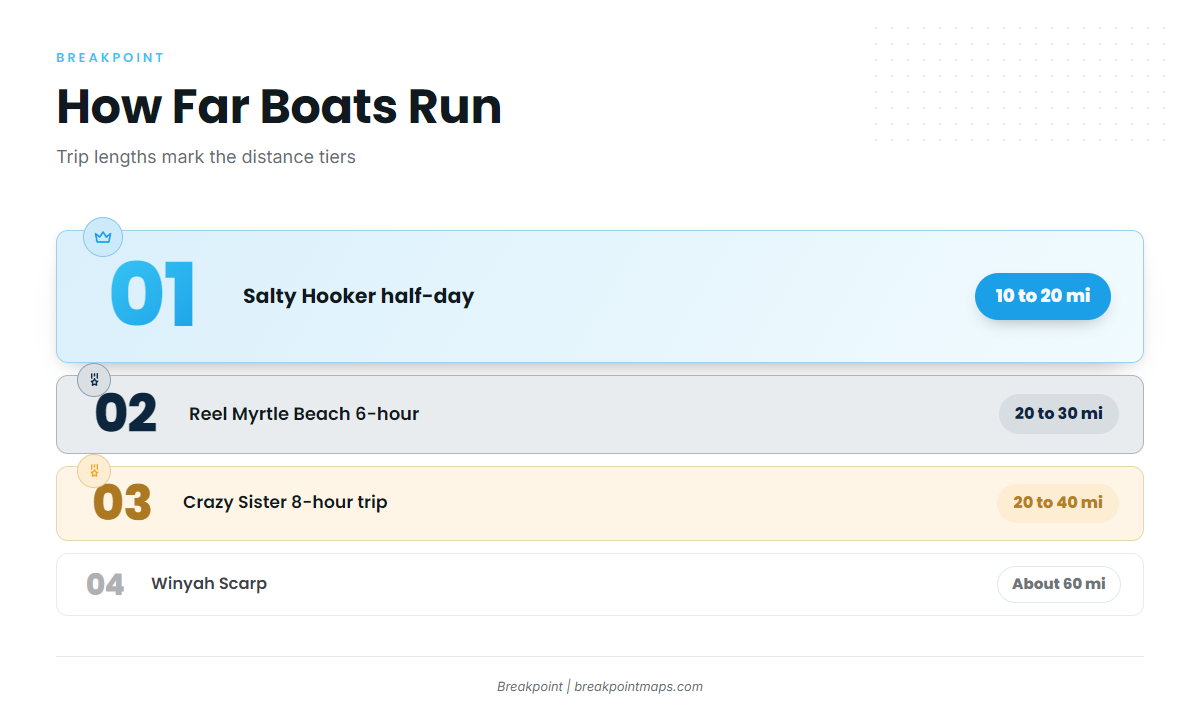Click the silver medal badge above rank 02
Viewport: 1200px width, 721px height.
coord(94,380)
